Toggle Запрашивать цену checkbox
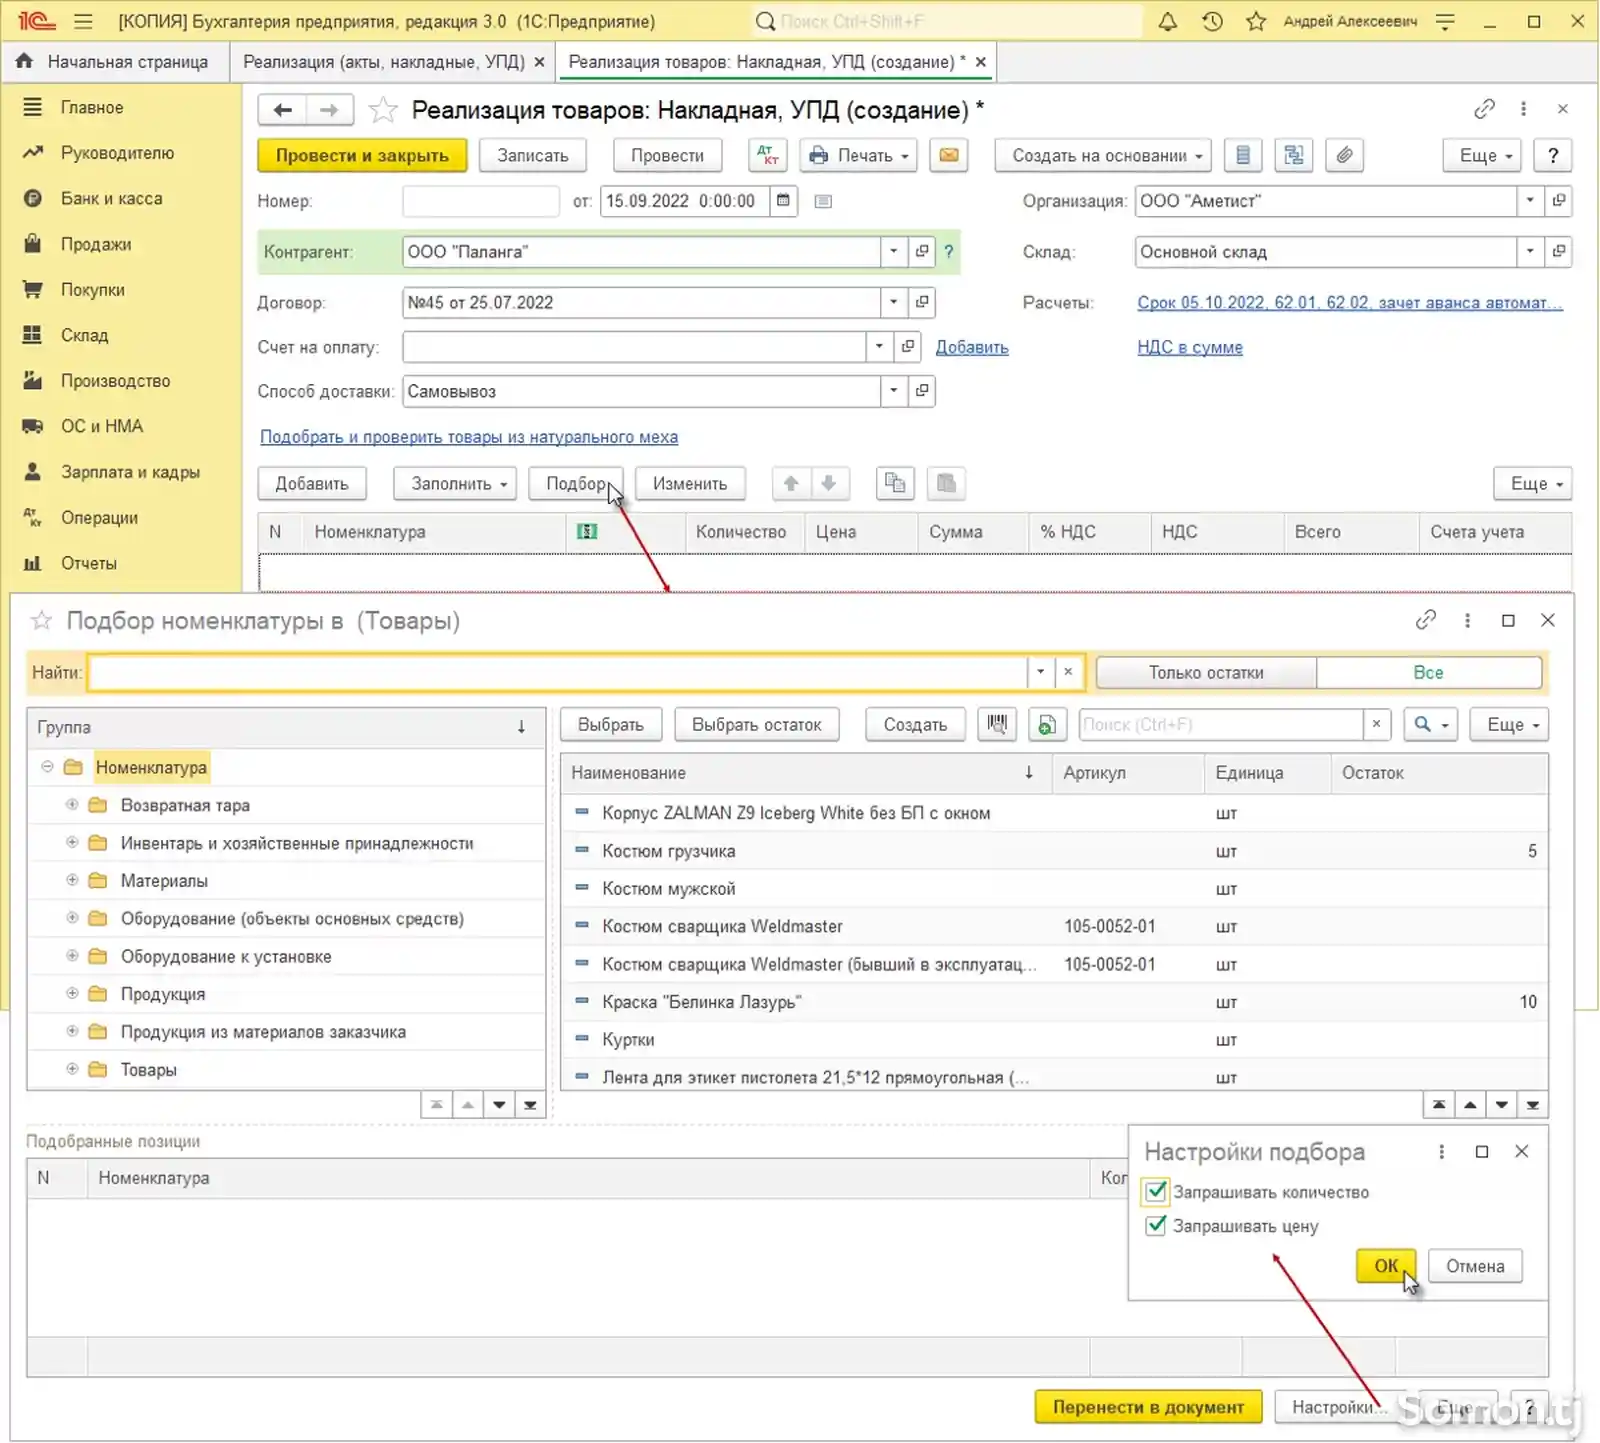This screenshot has height=1443, width=1600. pos(1156,1225)
